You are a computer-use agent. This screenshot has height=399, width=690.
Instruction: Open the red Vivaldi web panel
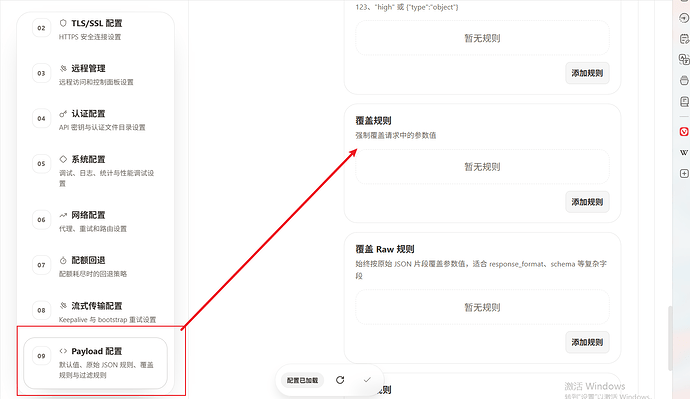(x=684, y=132)
